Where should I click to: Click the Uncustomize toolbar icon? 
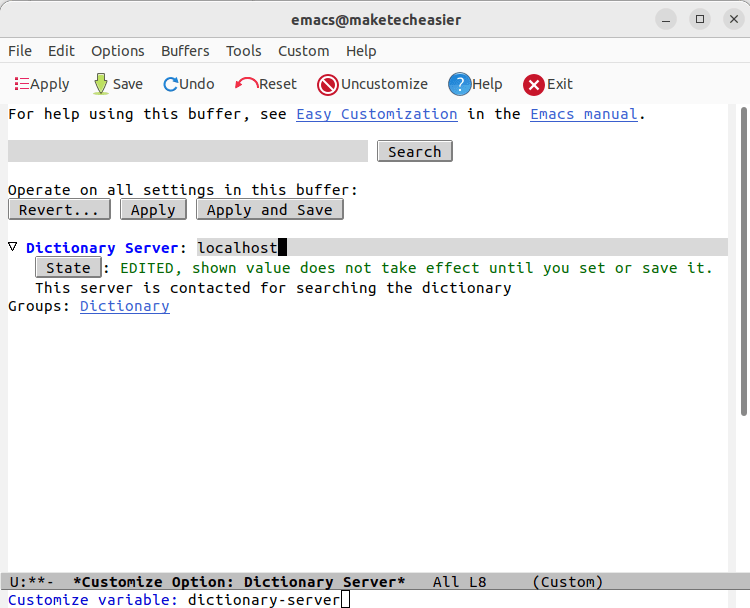coord(372,84)
